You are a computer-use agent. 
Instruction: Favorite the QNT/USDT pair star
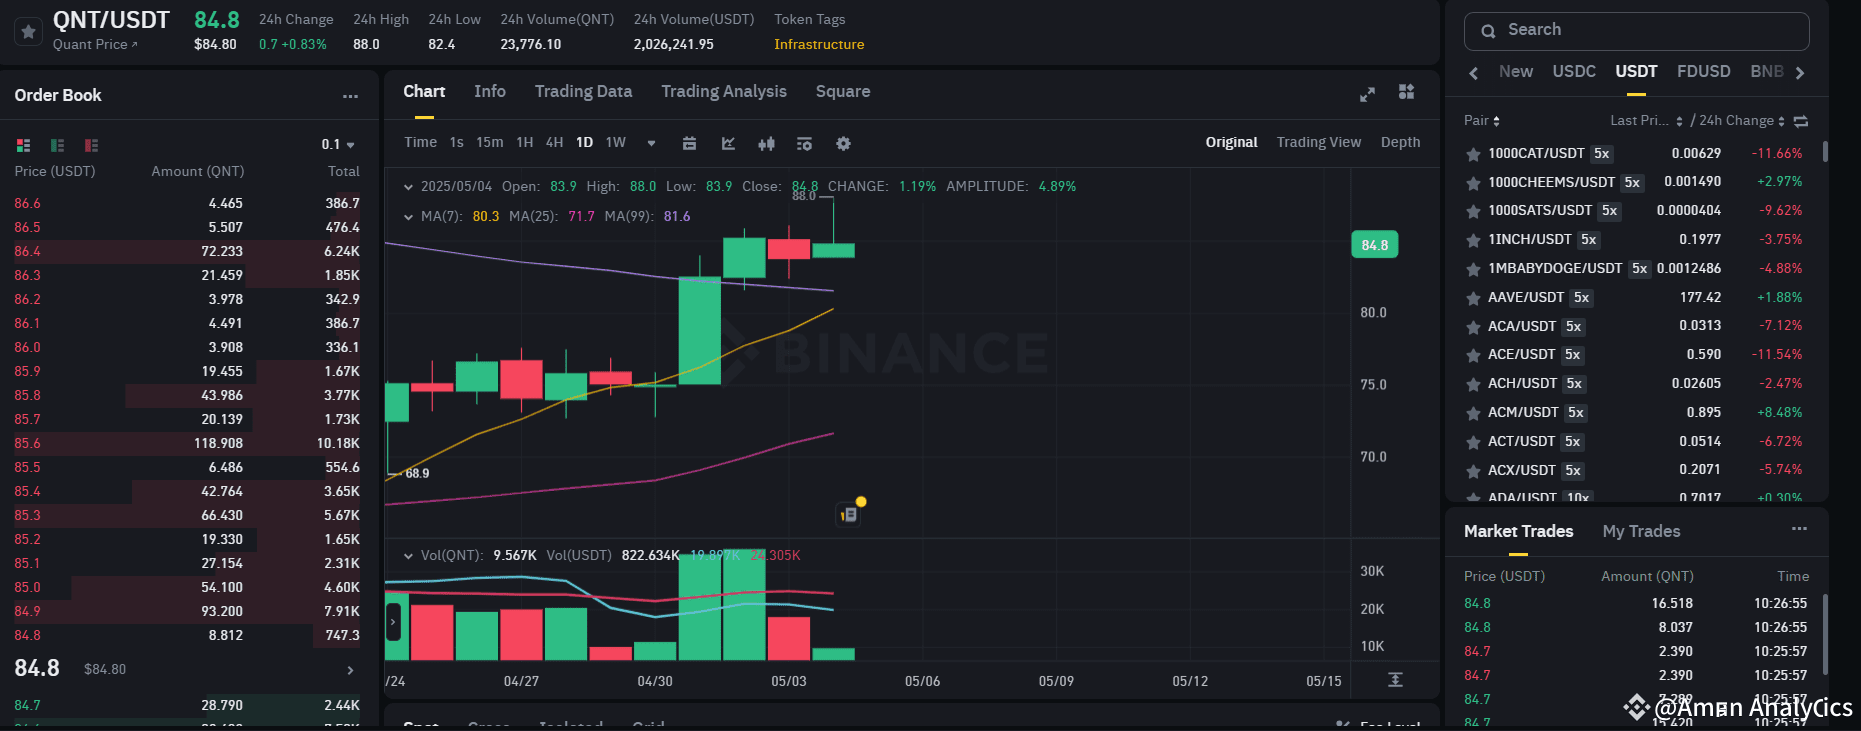(29, 32)
